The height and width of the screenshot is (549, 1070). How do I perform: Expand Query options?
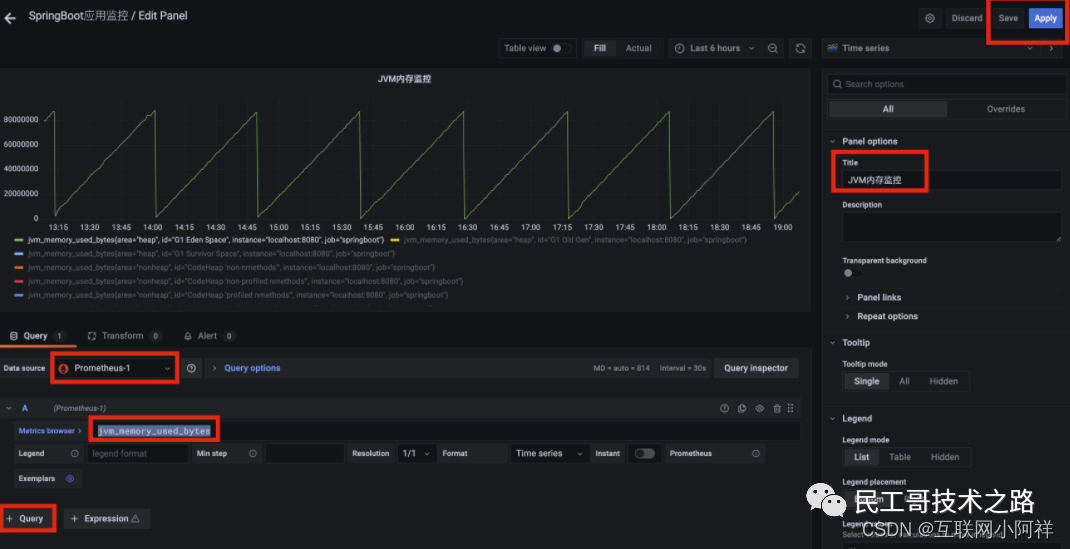(252, 368)
